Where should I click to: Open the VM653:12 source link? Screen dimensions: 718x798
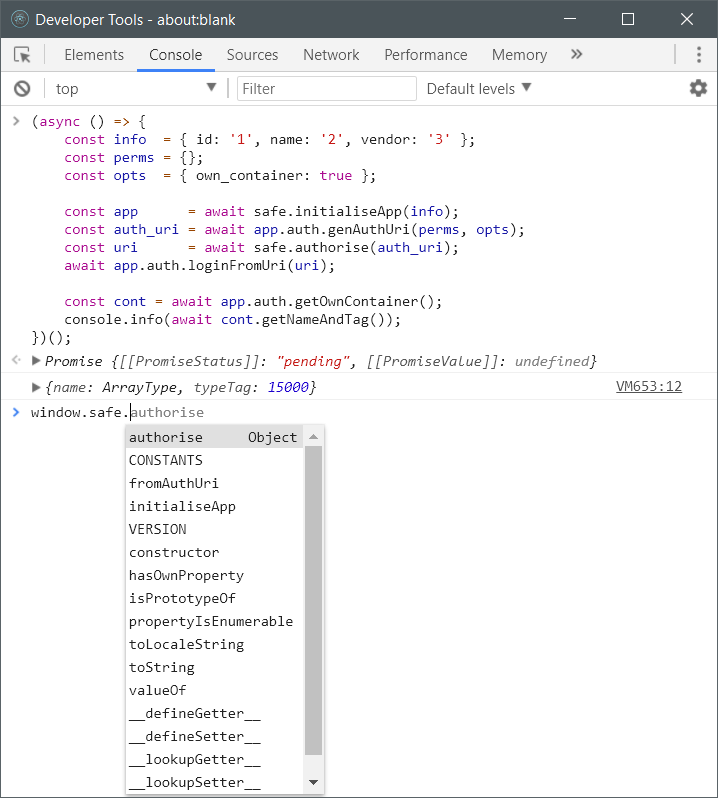coord(649,386)
